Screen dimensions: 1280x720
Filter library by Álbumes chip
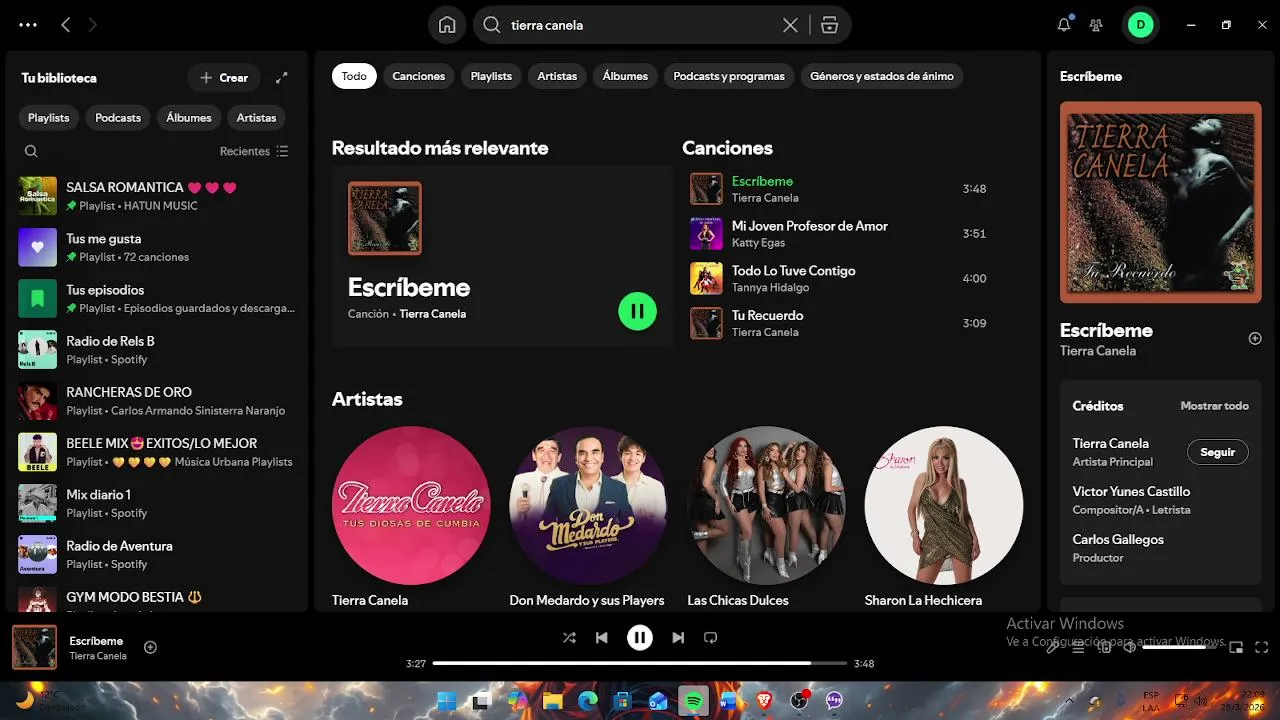click(x=189, y=118)
